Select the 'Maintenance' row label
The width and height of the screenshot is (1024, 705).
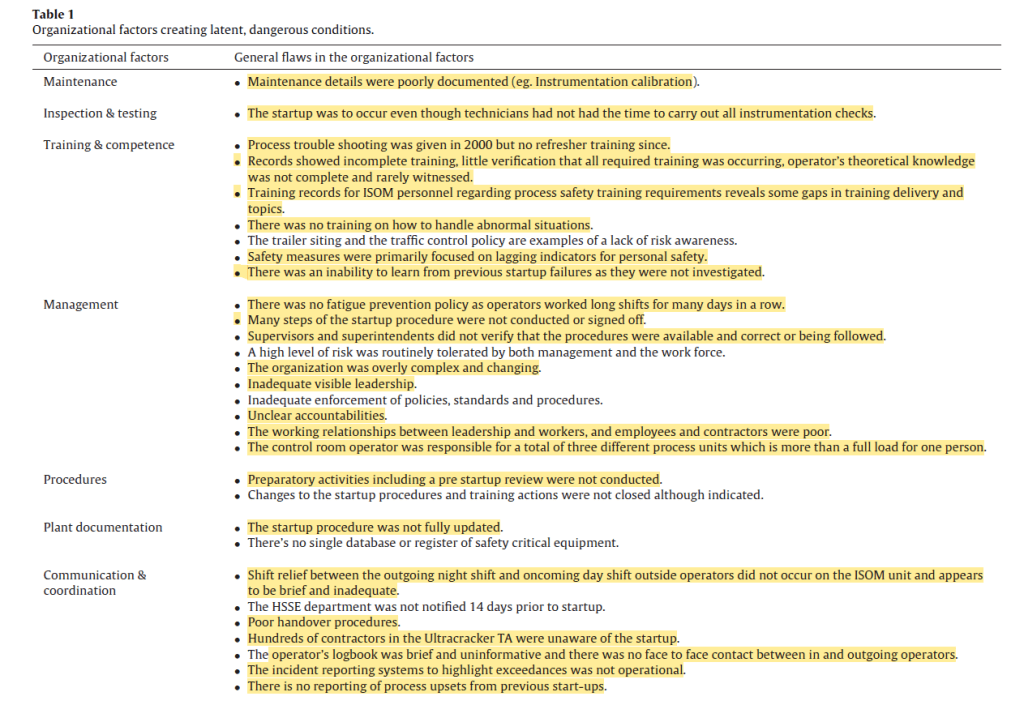pos(80,82)
